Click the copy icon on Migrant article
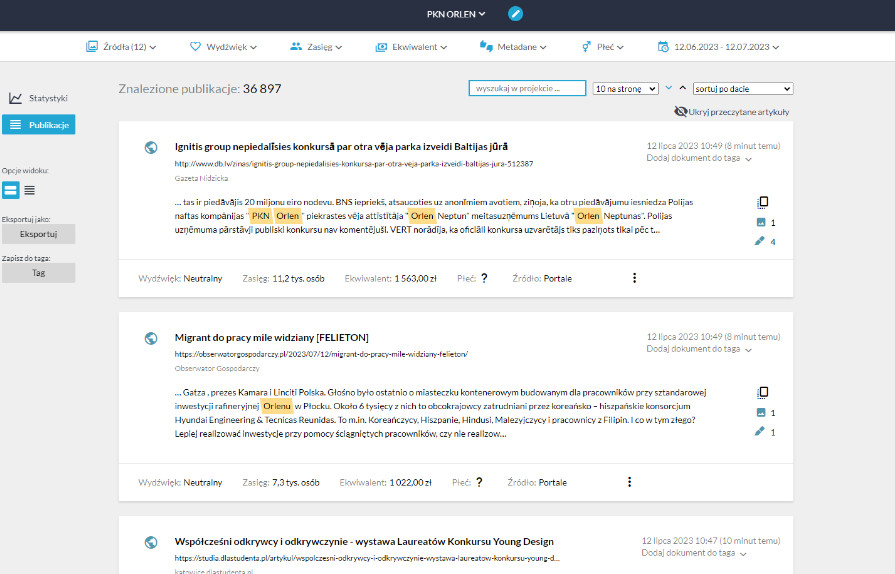This screenshot has width=895, height=574. click(763, 393)
